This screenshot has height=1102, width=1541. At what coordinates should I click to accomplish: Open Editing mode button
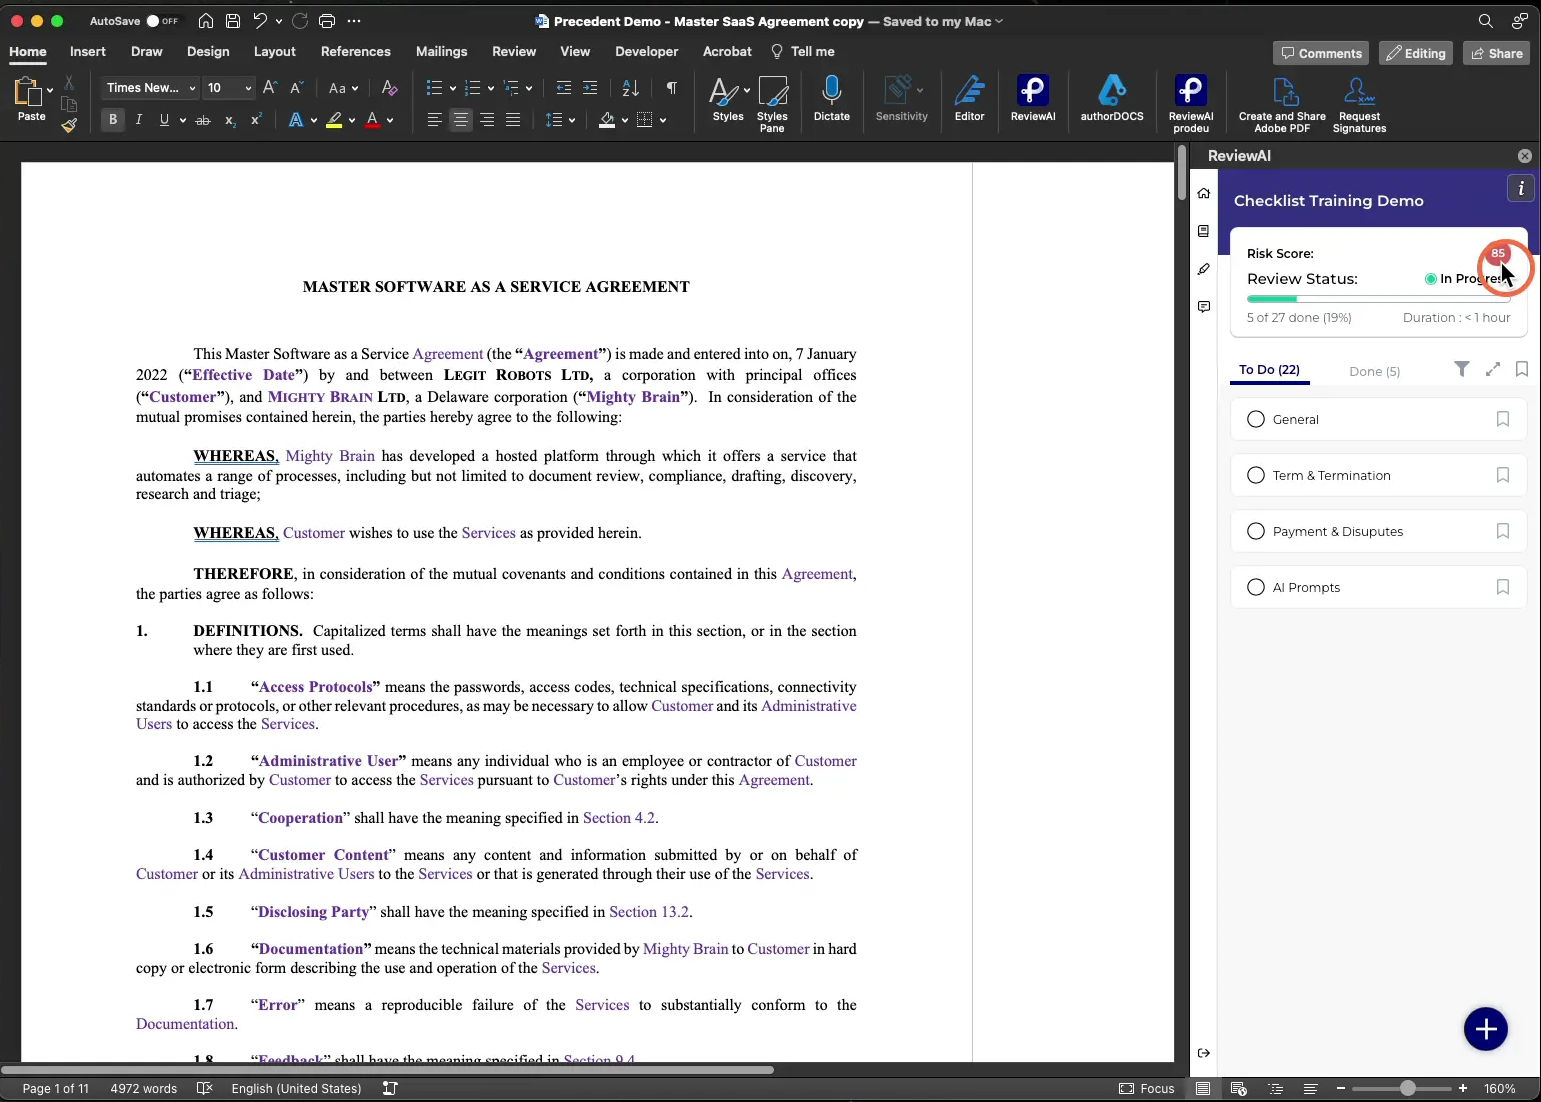point(1416,53)
